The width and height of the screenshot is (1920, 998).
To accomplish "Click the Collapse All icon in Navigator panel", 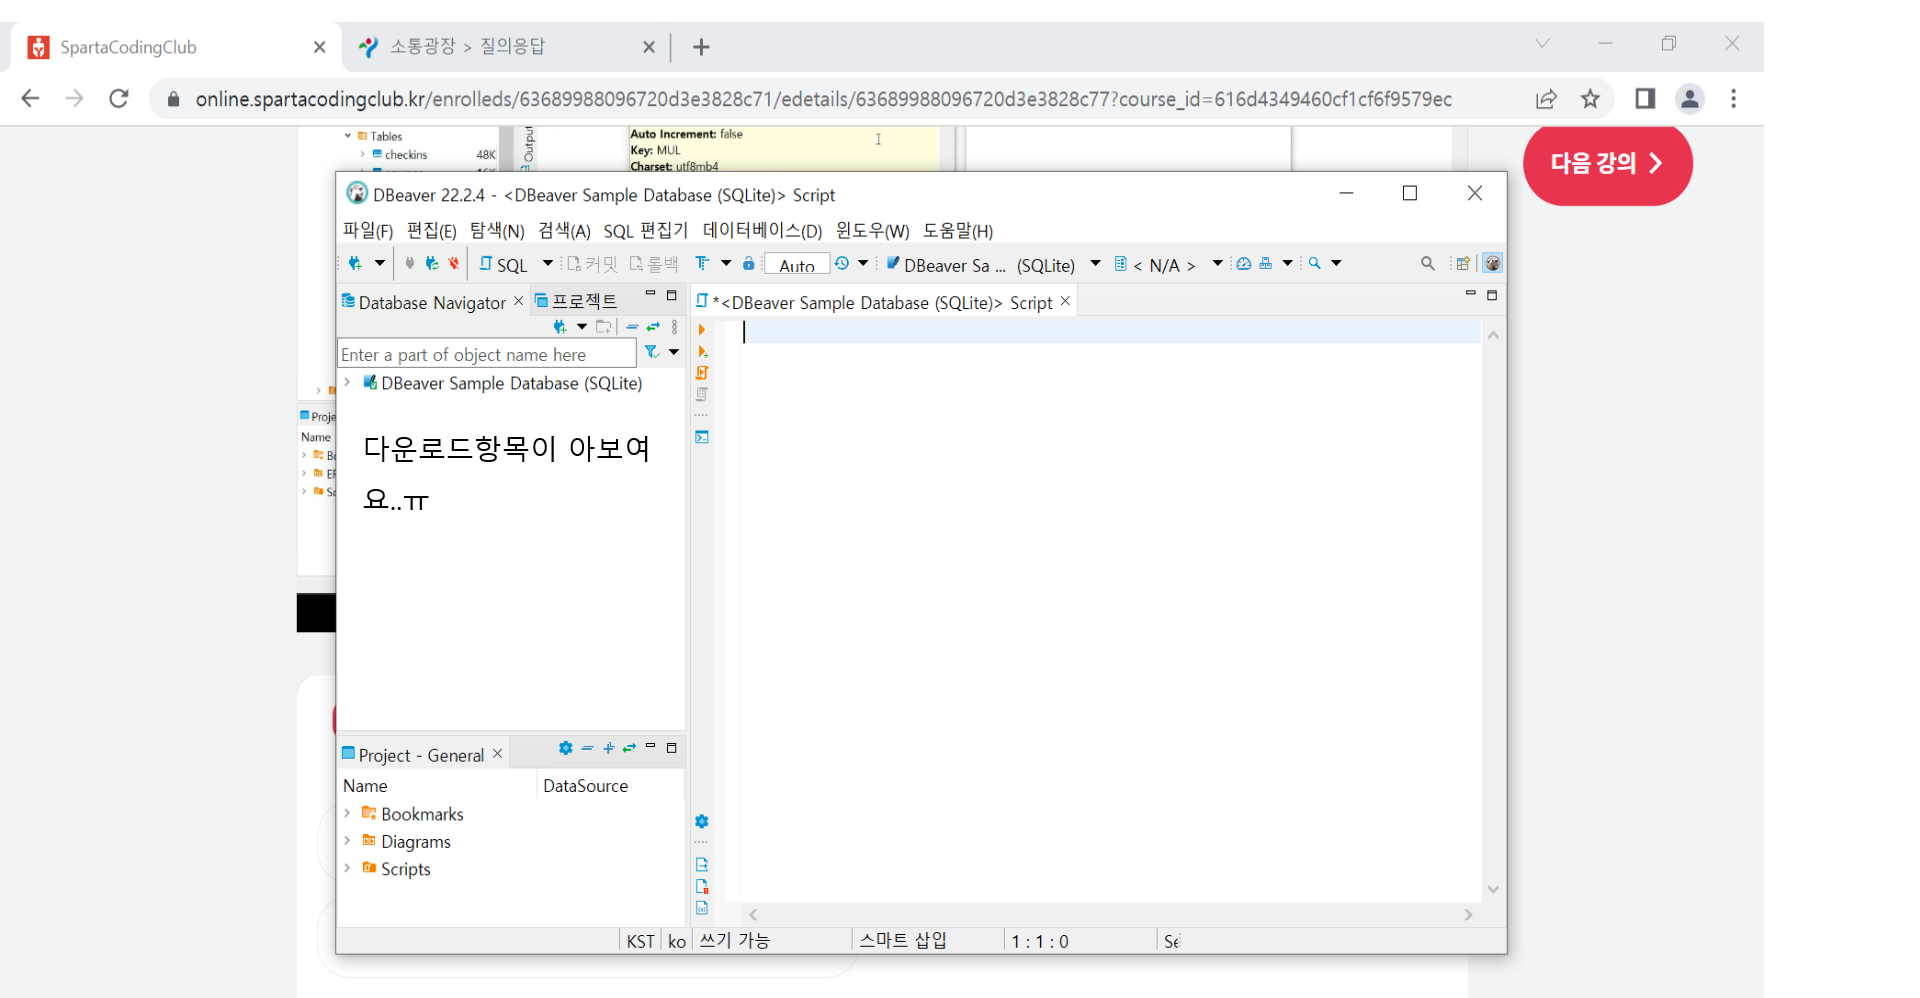I will 632,327.
